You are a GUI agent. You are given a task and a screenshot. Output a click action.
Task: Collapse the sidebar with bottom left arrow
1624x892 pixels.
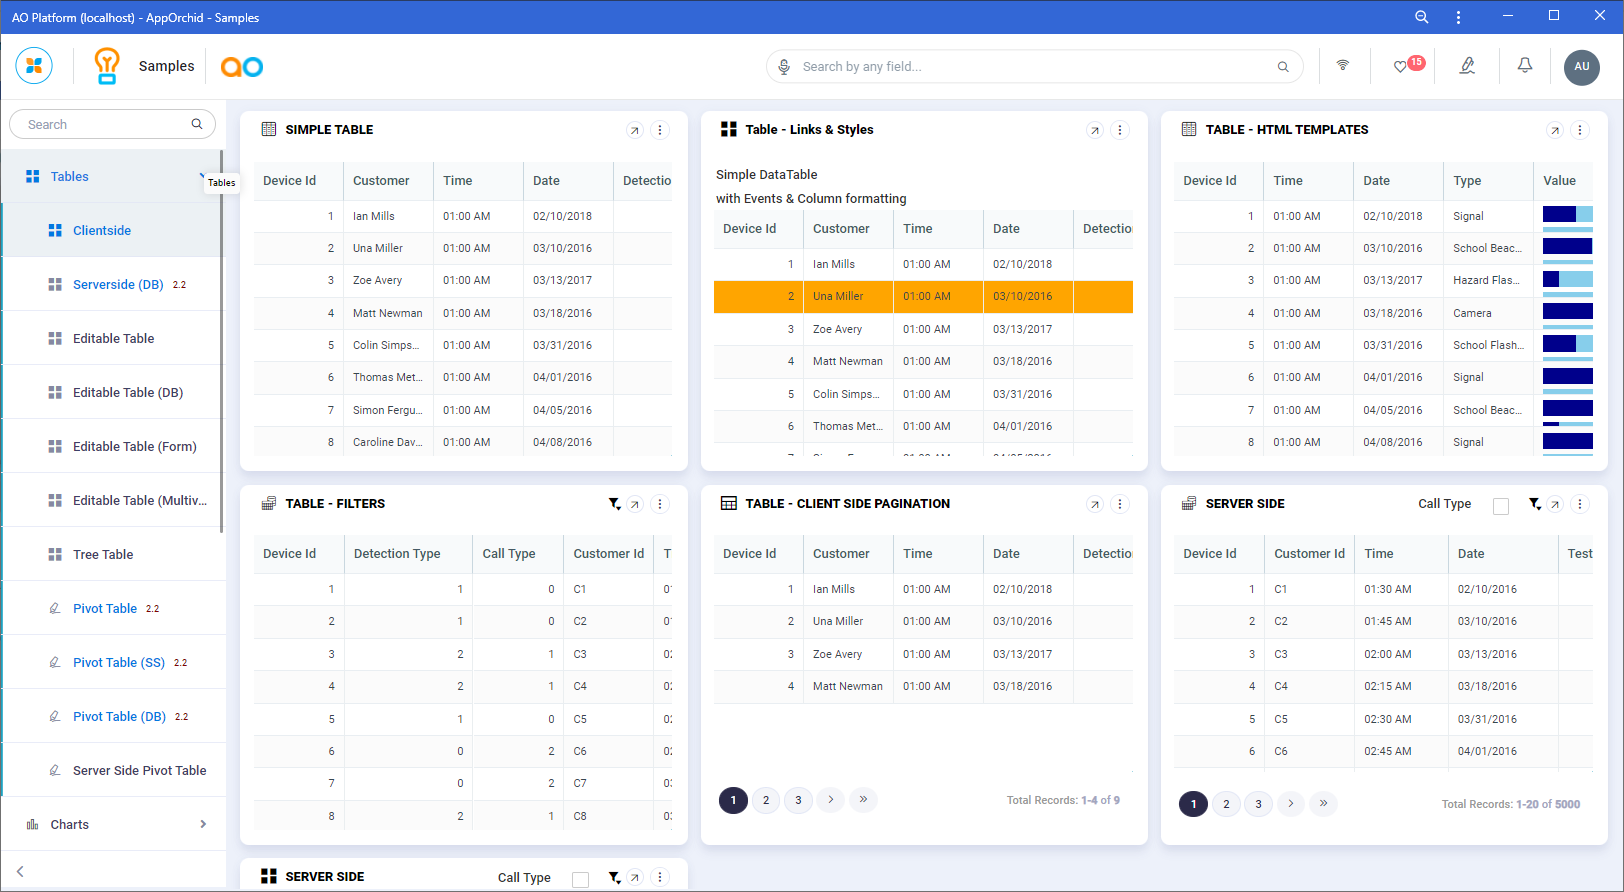20,871
